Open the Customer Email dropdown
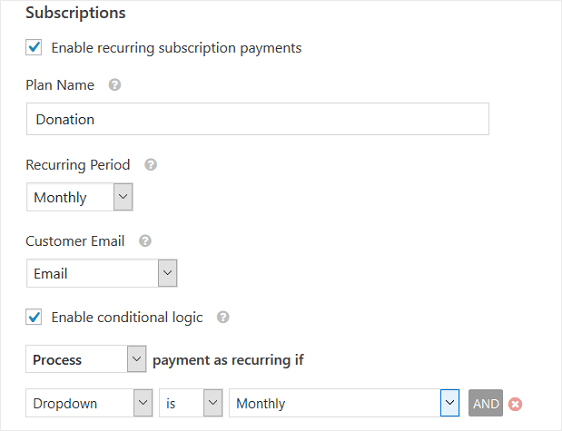Viewport: 562px width, 431px height. pos(102,273)
